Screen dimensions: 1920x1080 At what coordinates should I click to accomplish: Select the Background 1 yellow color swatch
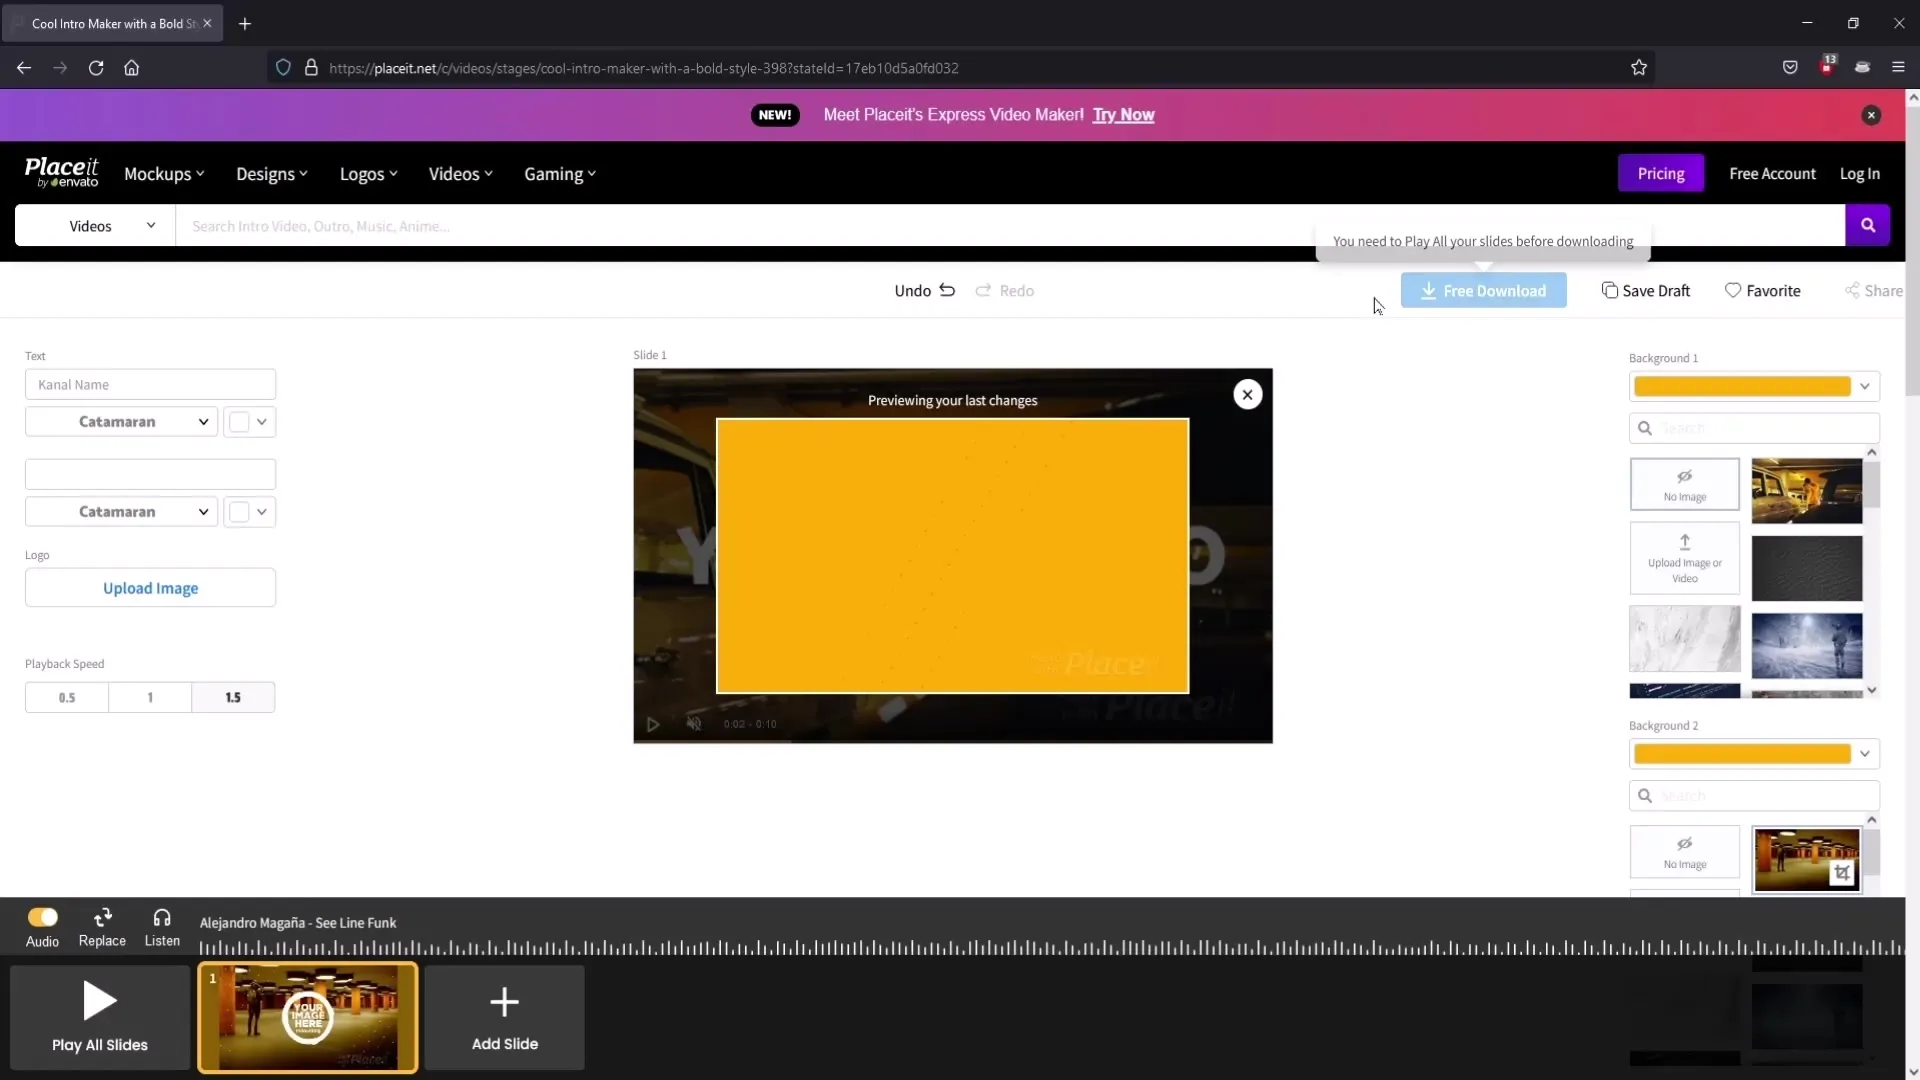1742,386
